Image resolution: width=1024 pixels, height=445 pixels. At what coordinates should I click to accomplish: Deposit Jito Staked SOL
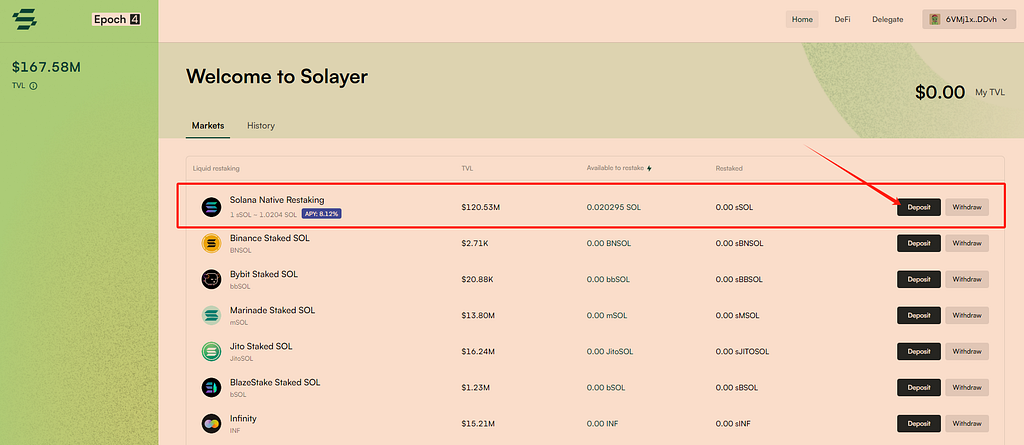coord(919,352)
